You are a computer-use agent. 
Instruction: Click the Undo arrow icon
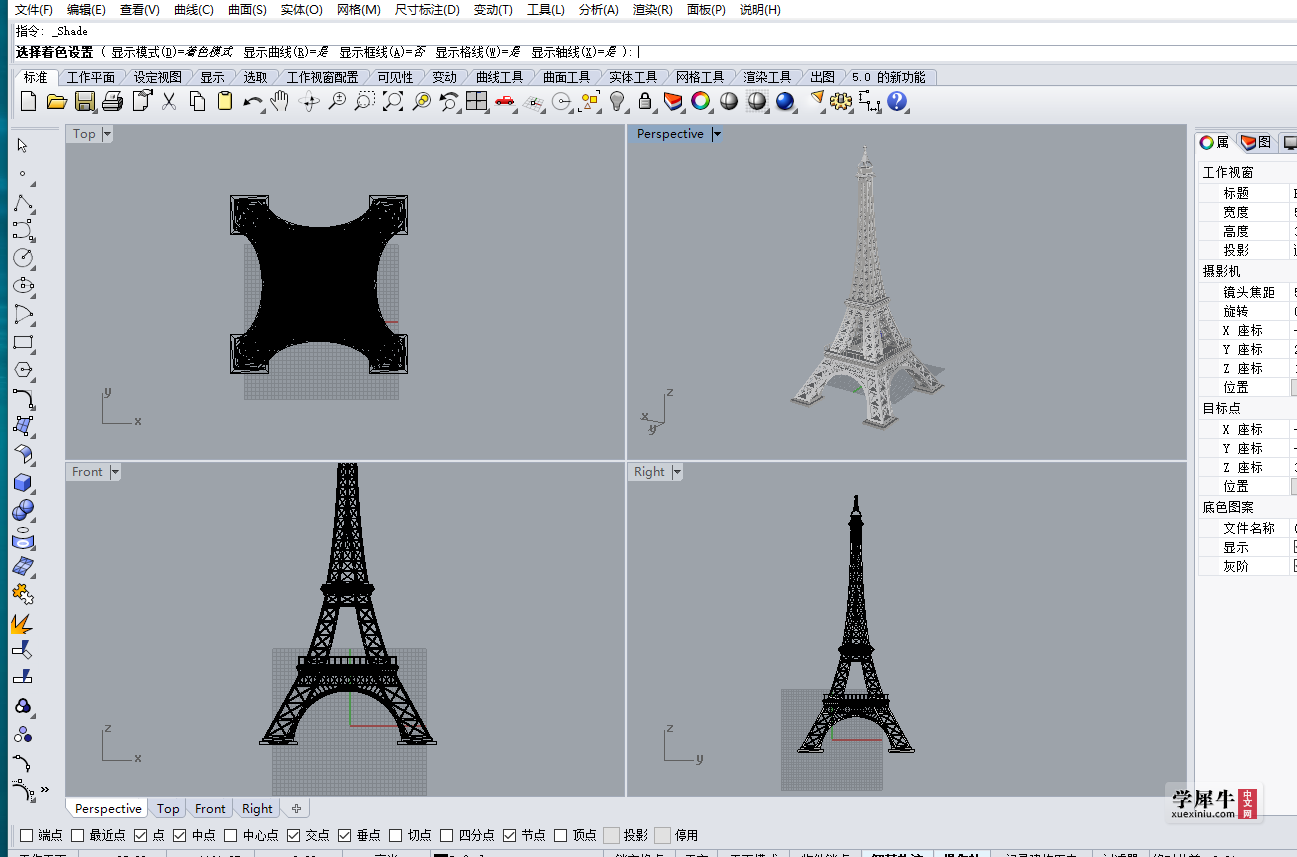[x=253, y=101]
